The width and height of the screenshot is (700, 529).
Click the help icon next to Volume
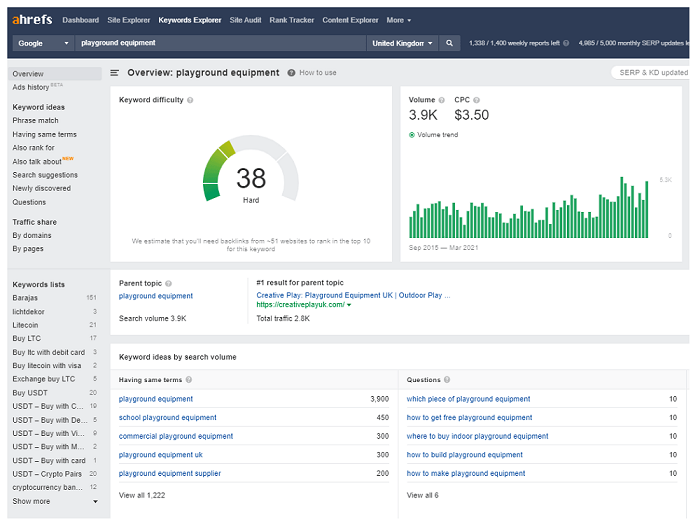[442, 100]
